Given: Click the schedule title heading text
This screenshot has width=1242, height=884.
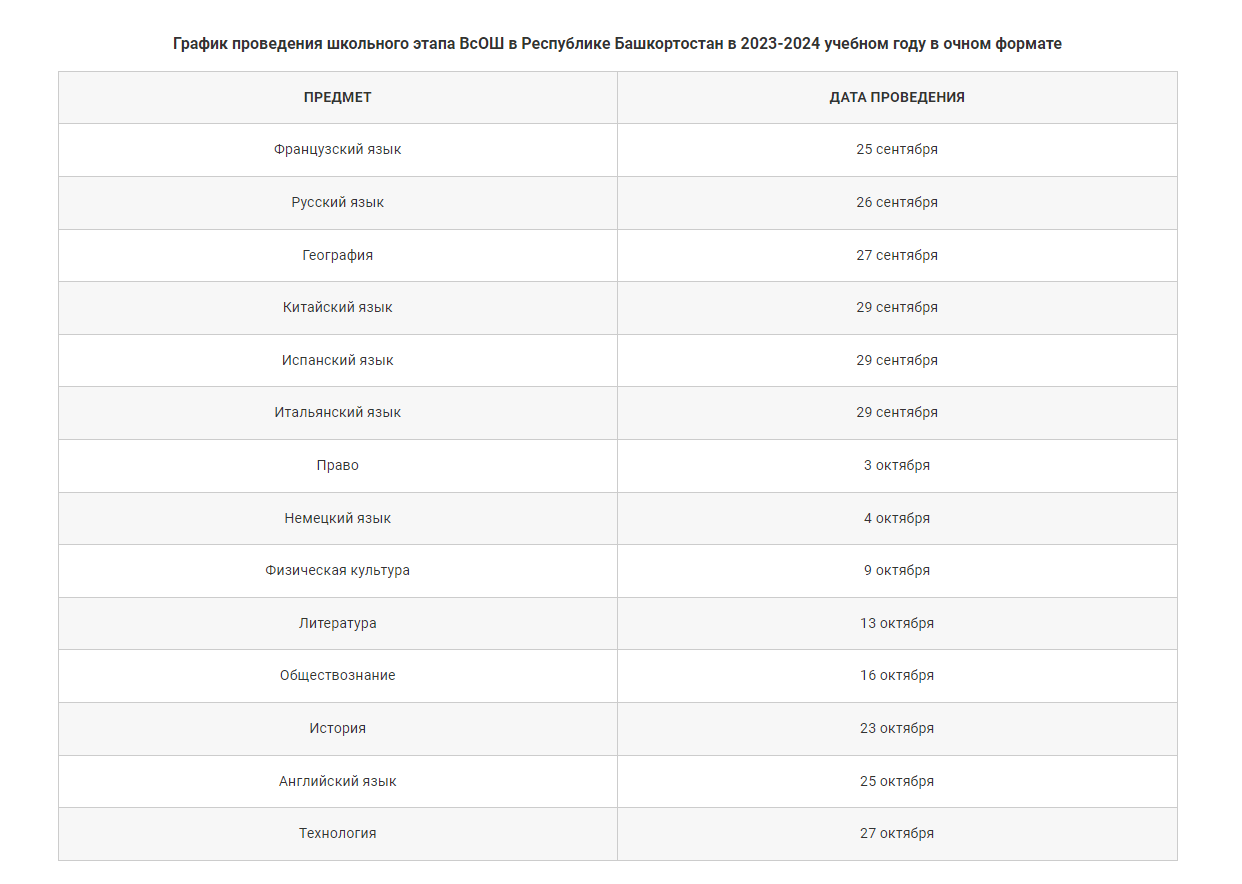Looking at the screenshot, I should [617, 44].
